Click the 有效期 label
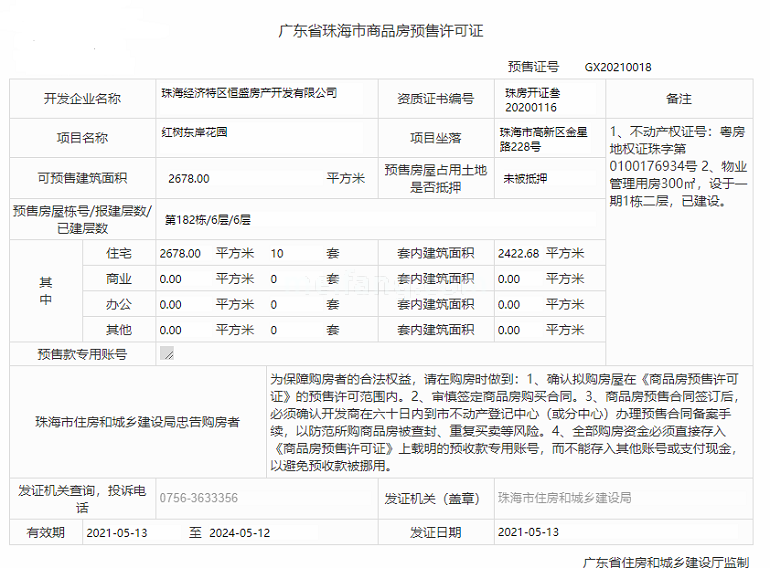 pyautogui.click(x=46, y=533)
